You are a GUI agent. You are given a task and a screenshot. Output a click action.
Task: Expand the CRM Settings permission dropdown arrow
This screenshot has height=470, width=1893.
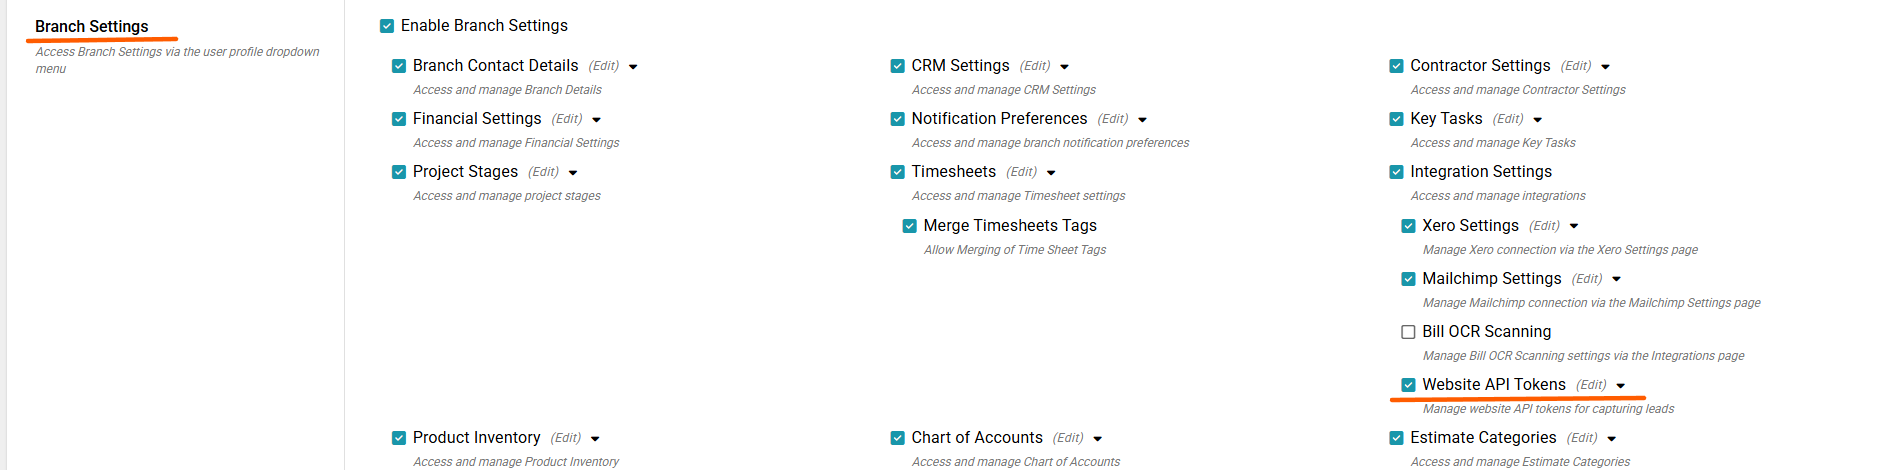(x=1064, y=67)
